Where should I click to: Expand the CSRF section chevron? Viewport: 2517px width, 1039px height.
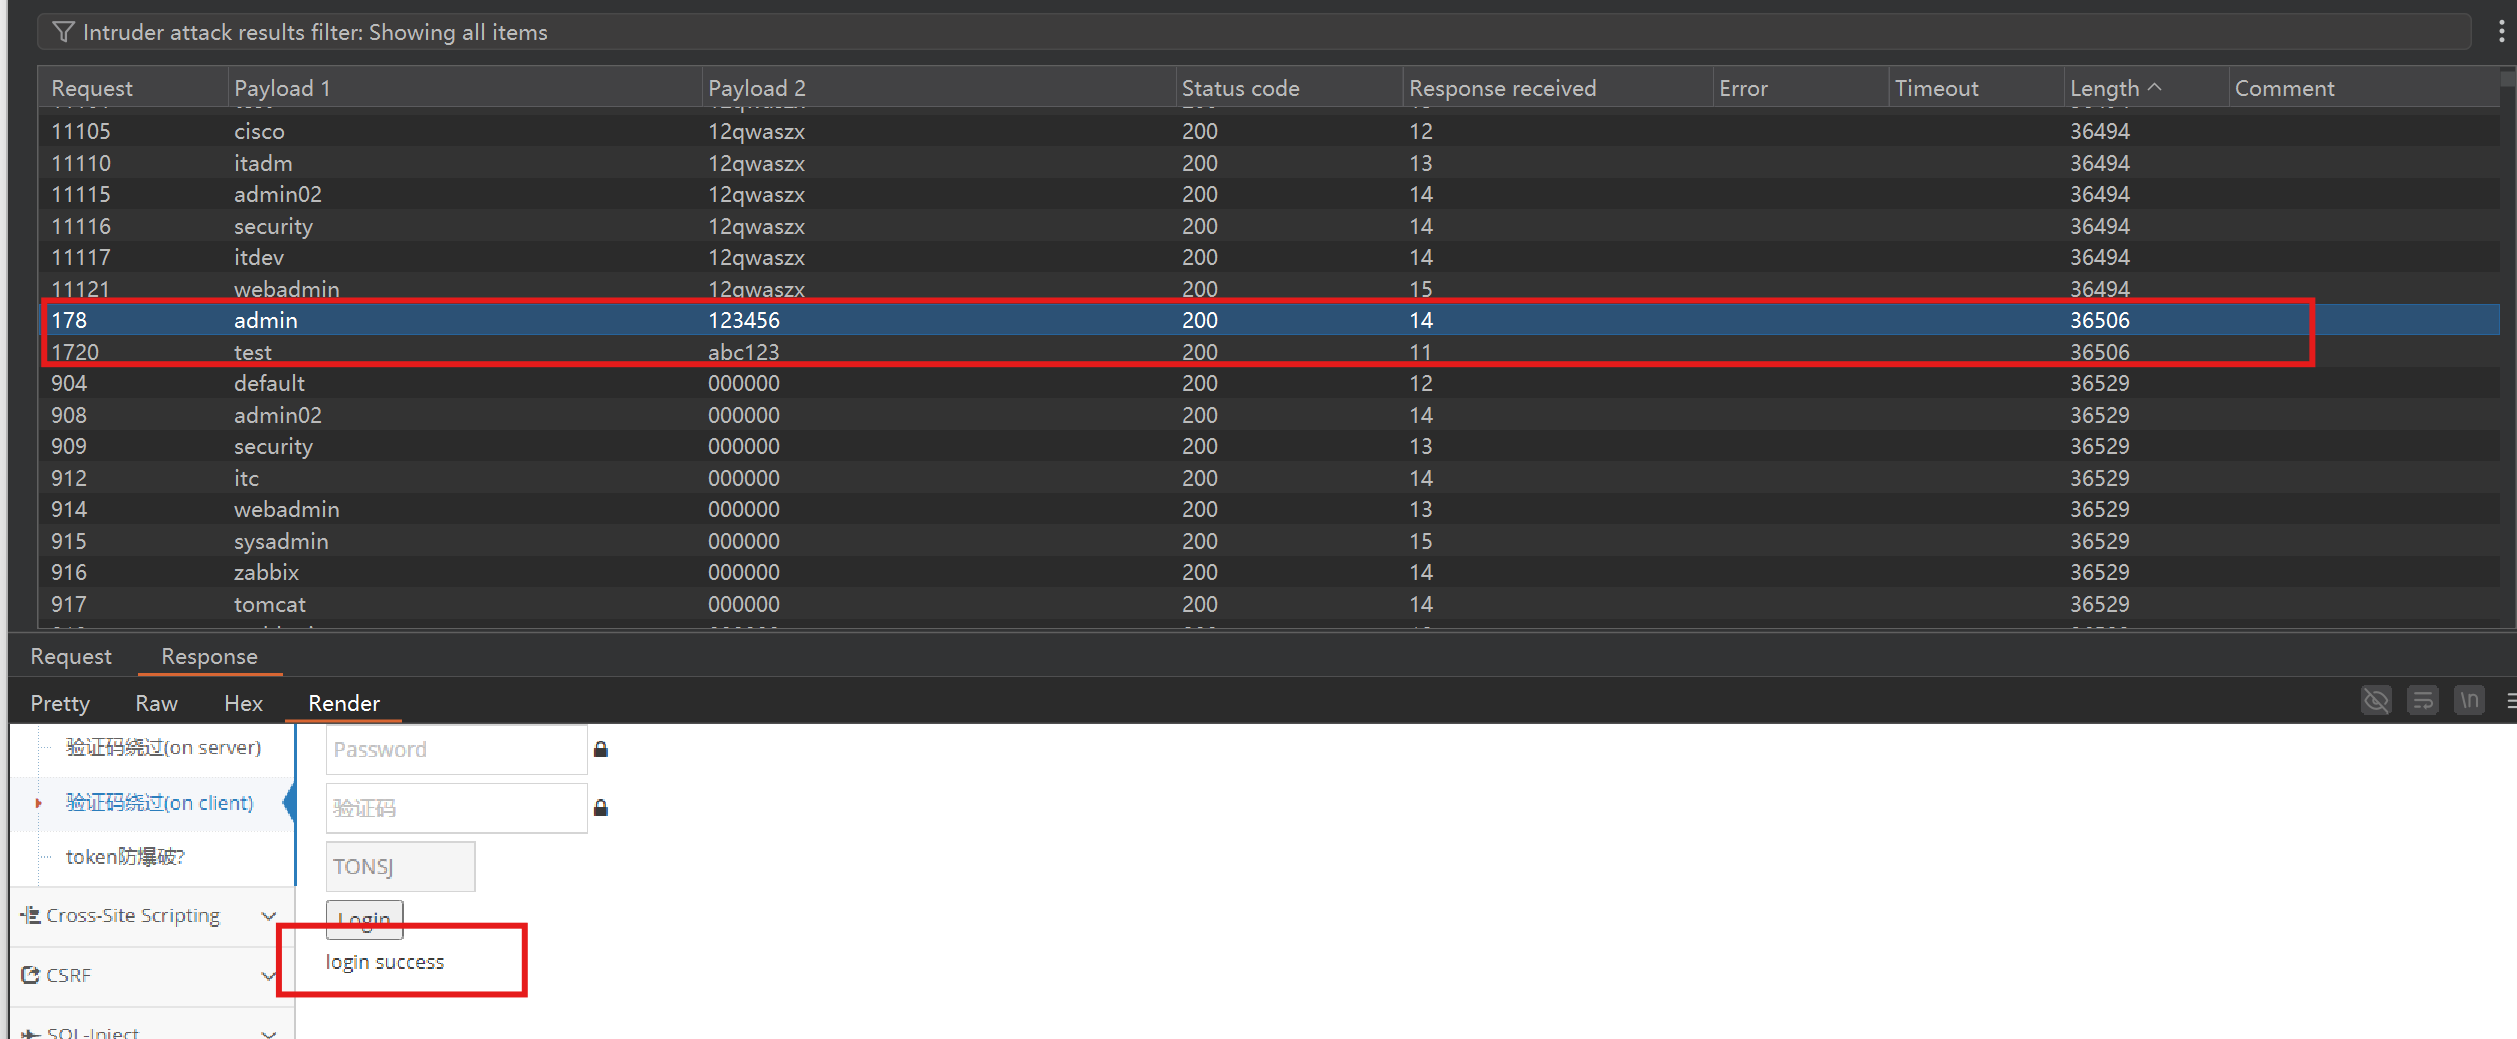(x=268, y=976)
